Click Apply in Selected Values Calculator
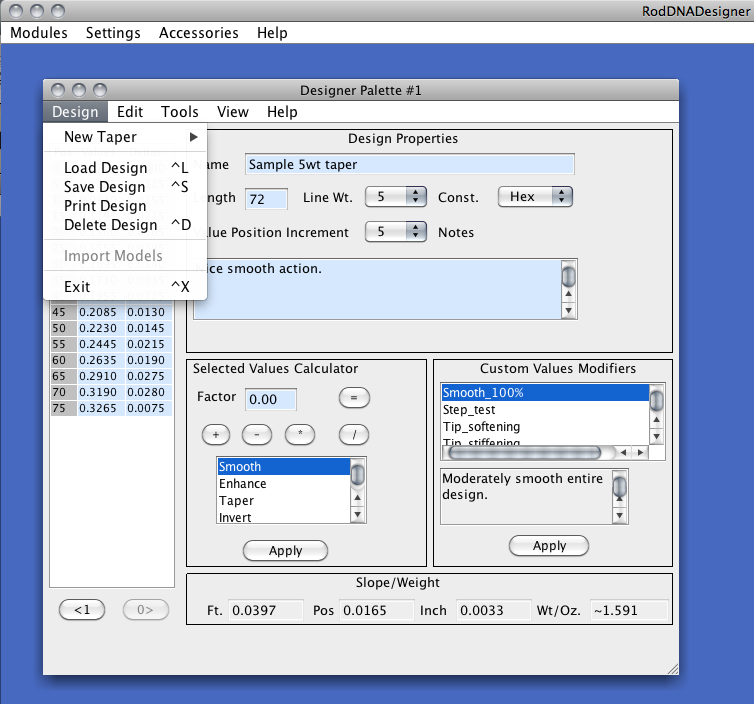The height and width of the screenshot is (704, 754). (x=286, y=551)
